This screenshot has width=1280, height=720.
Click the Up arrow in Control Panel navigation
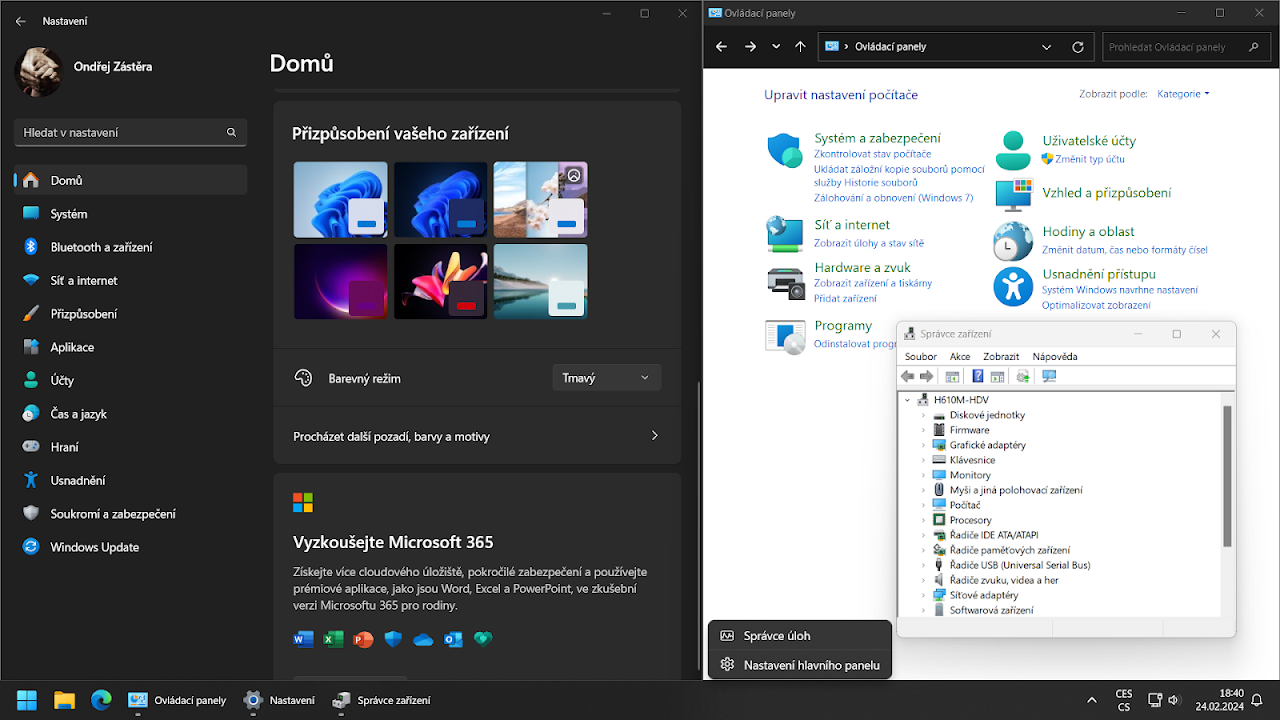(x=800, y=47)
